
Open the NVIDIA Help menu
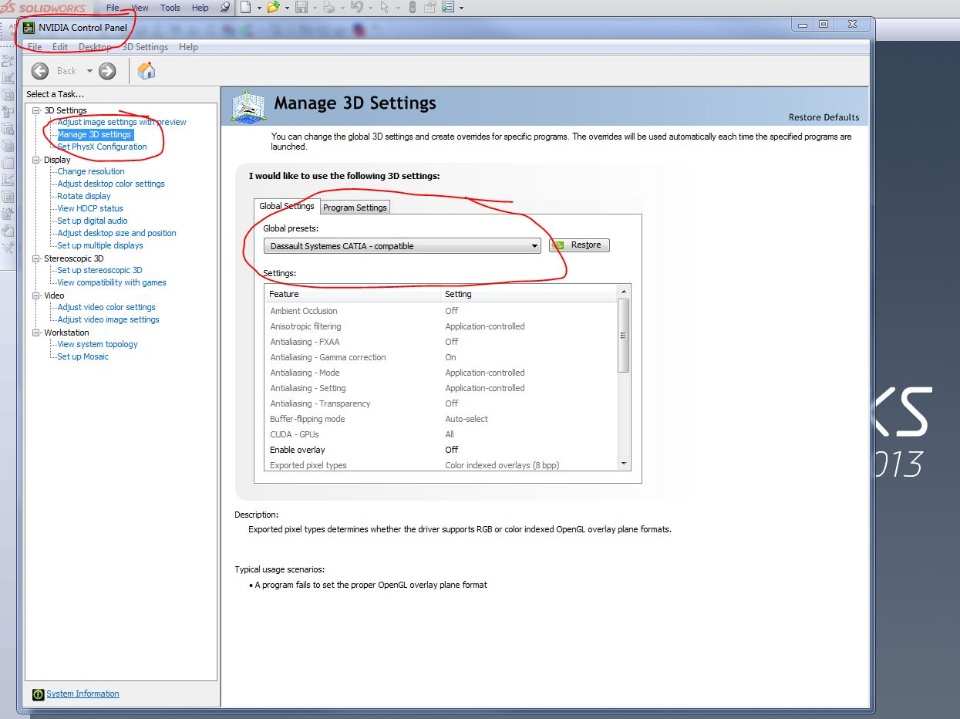189,47
